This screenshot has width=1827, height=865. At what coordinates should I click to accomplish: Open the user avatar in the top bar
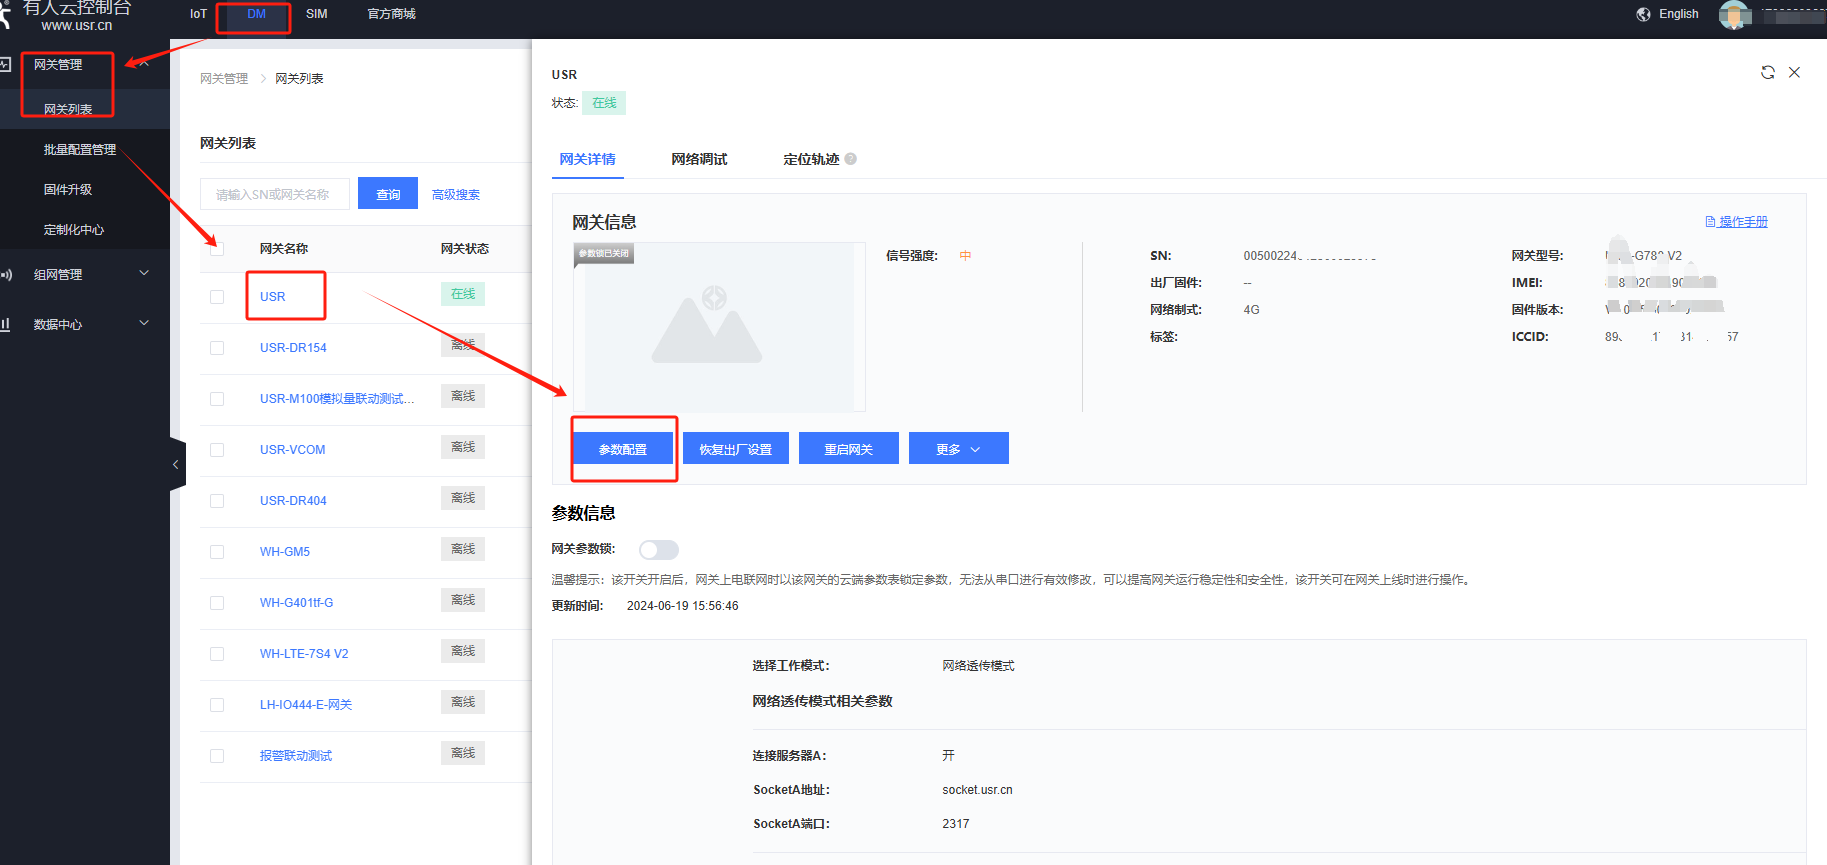(1733, 15)
